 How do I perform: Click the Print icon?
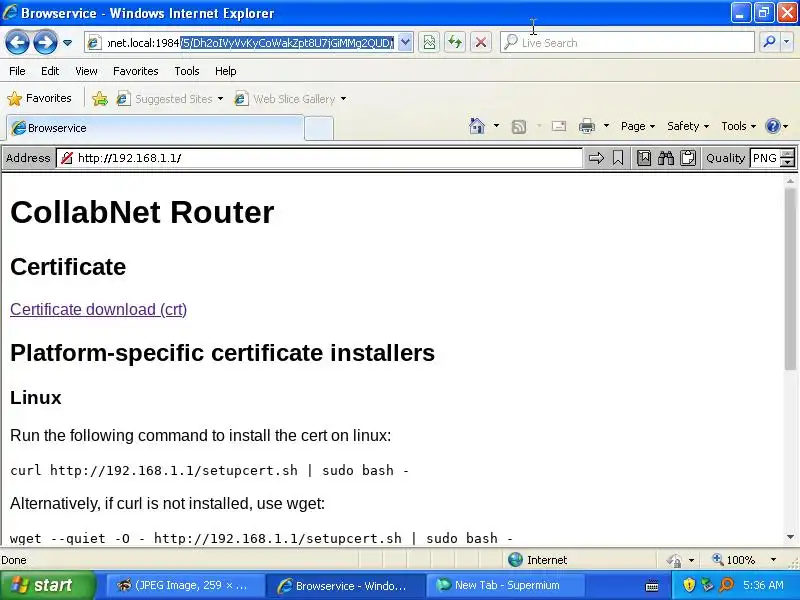tap(587, 126)
